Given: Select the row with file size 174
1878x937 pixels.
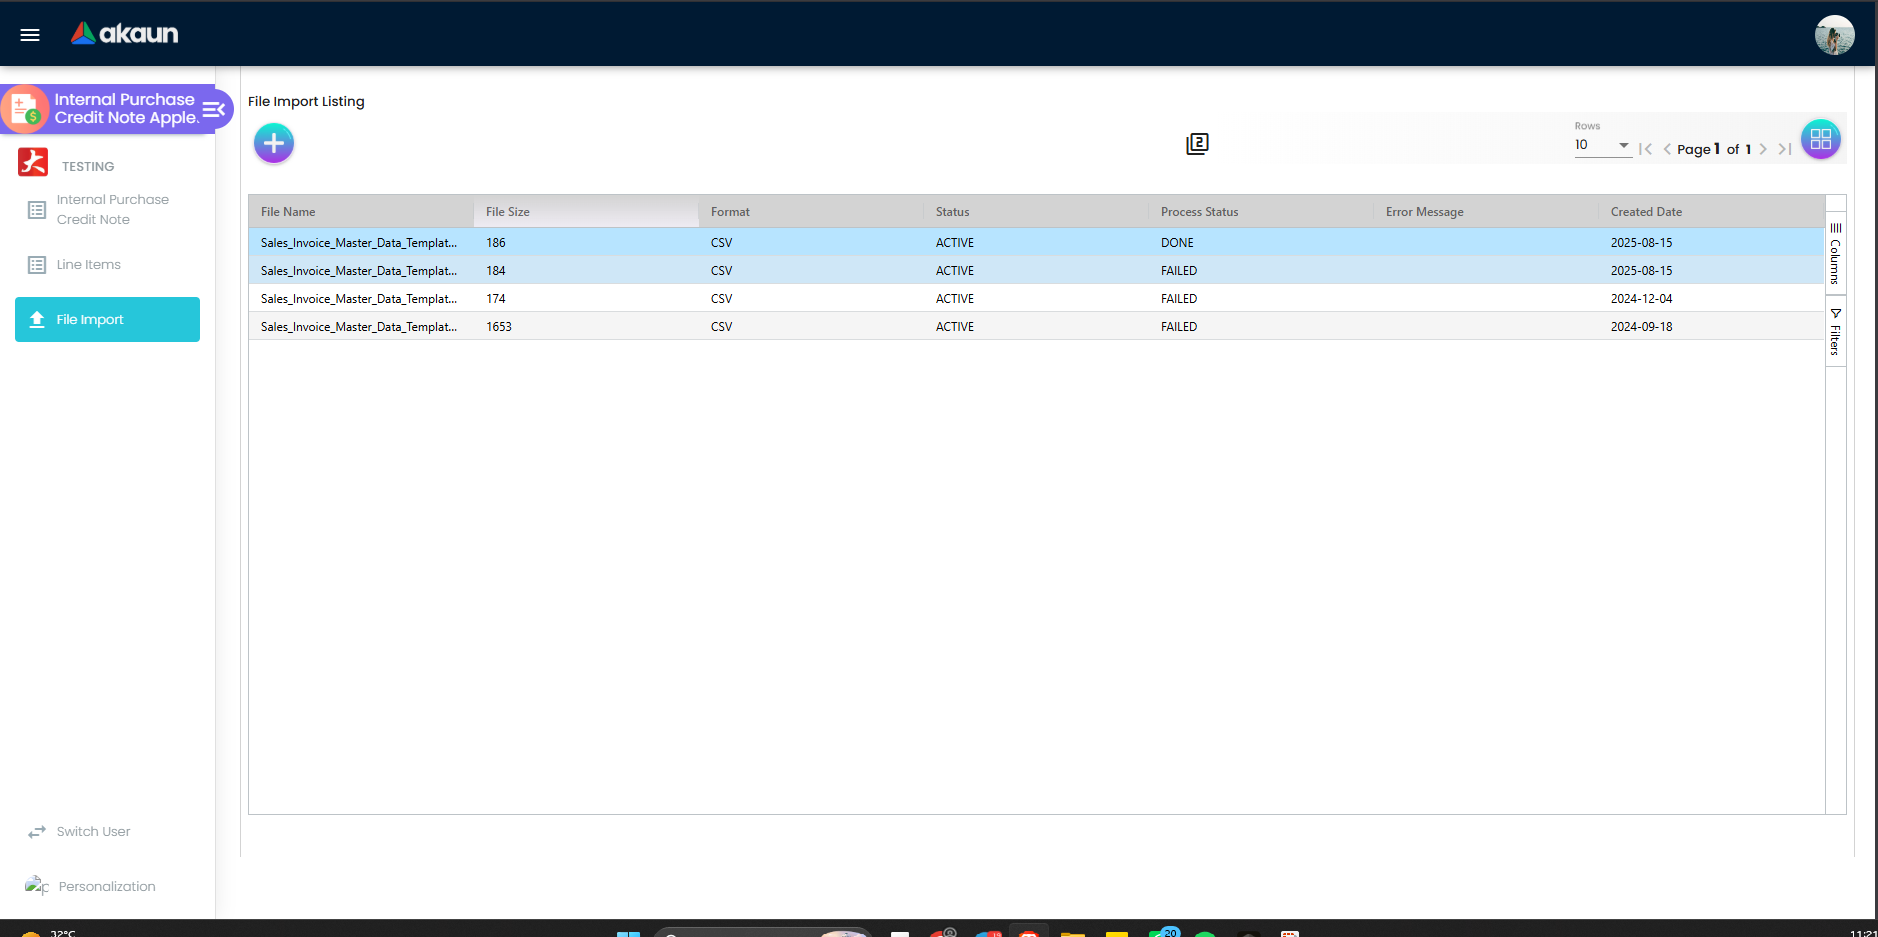Looking at the screenshot, I should pyautogui.click(x=1036, y=298).
